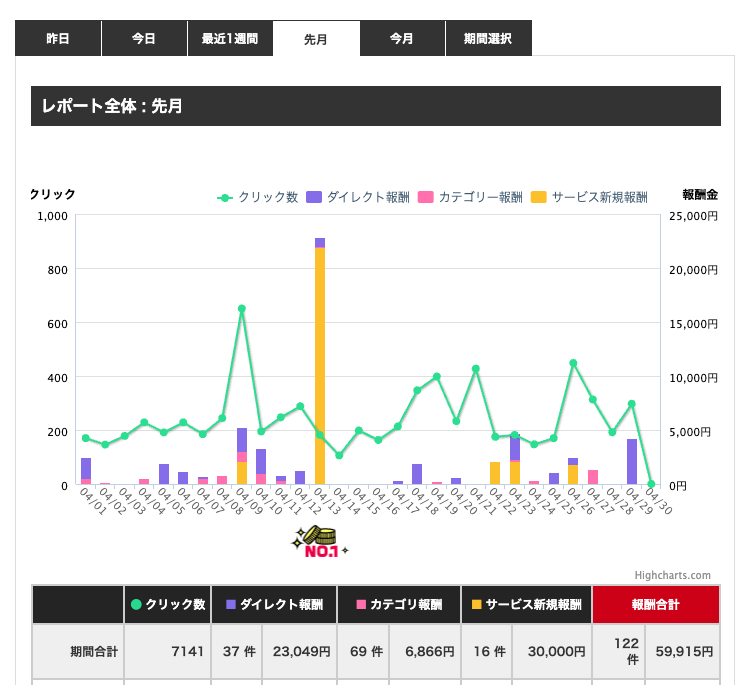Switch to the 今月 tab
Viewport: 746px width, 685px height.
tap(402, 38)
